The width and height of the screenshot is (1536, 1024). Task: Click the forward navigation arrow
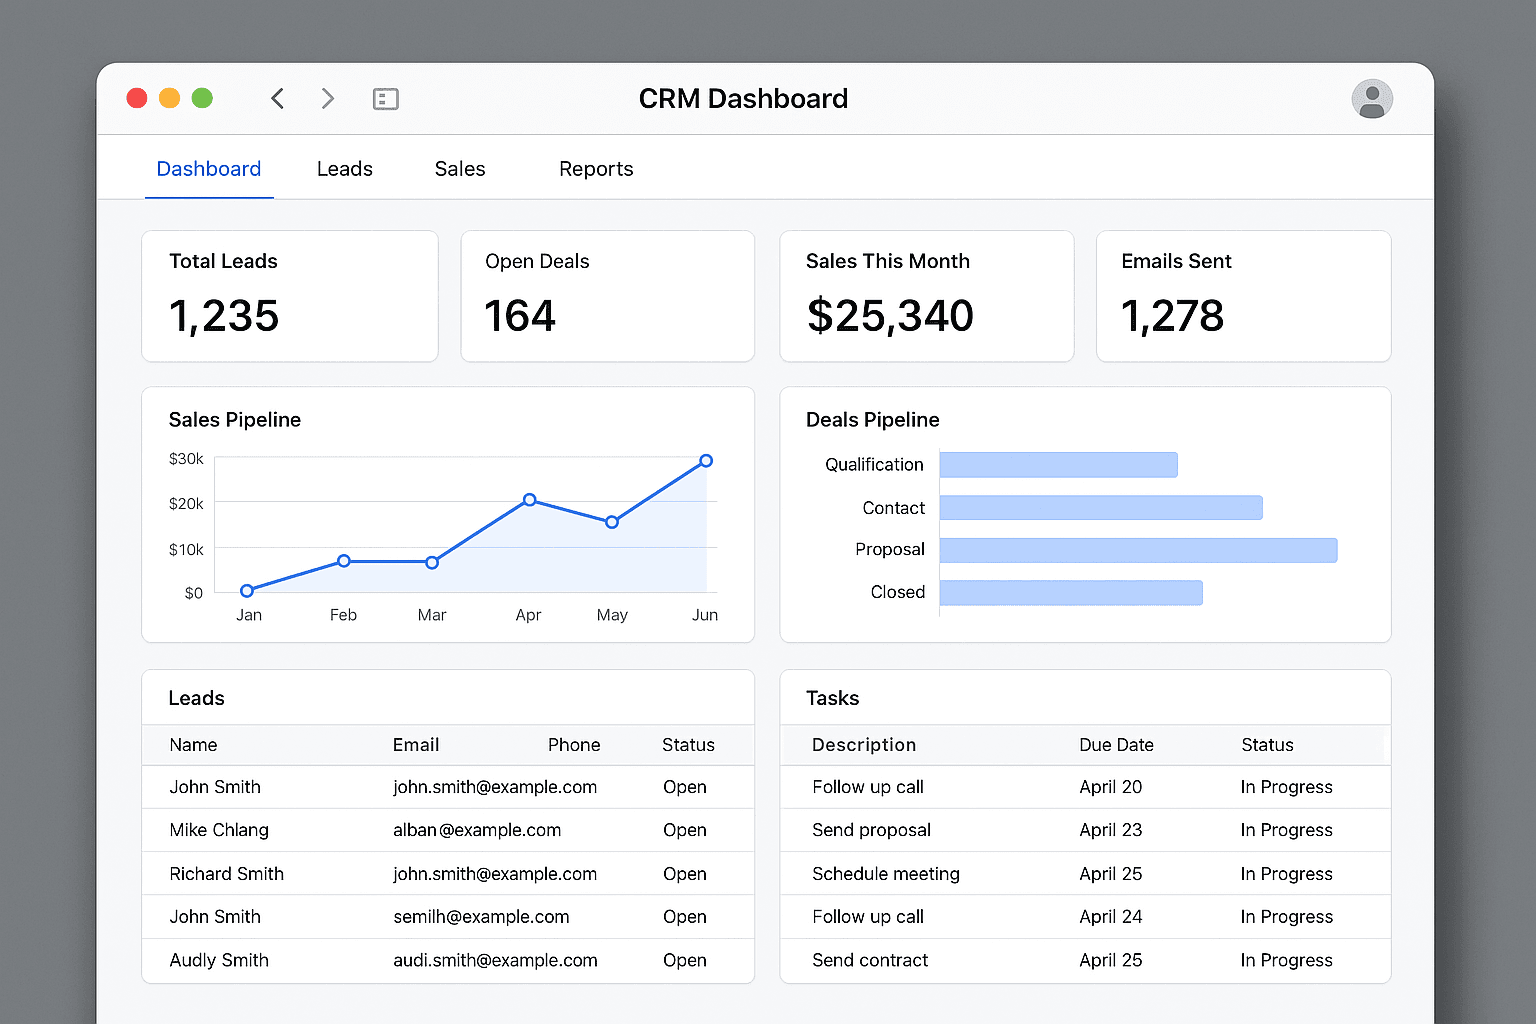point(327,98)
